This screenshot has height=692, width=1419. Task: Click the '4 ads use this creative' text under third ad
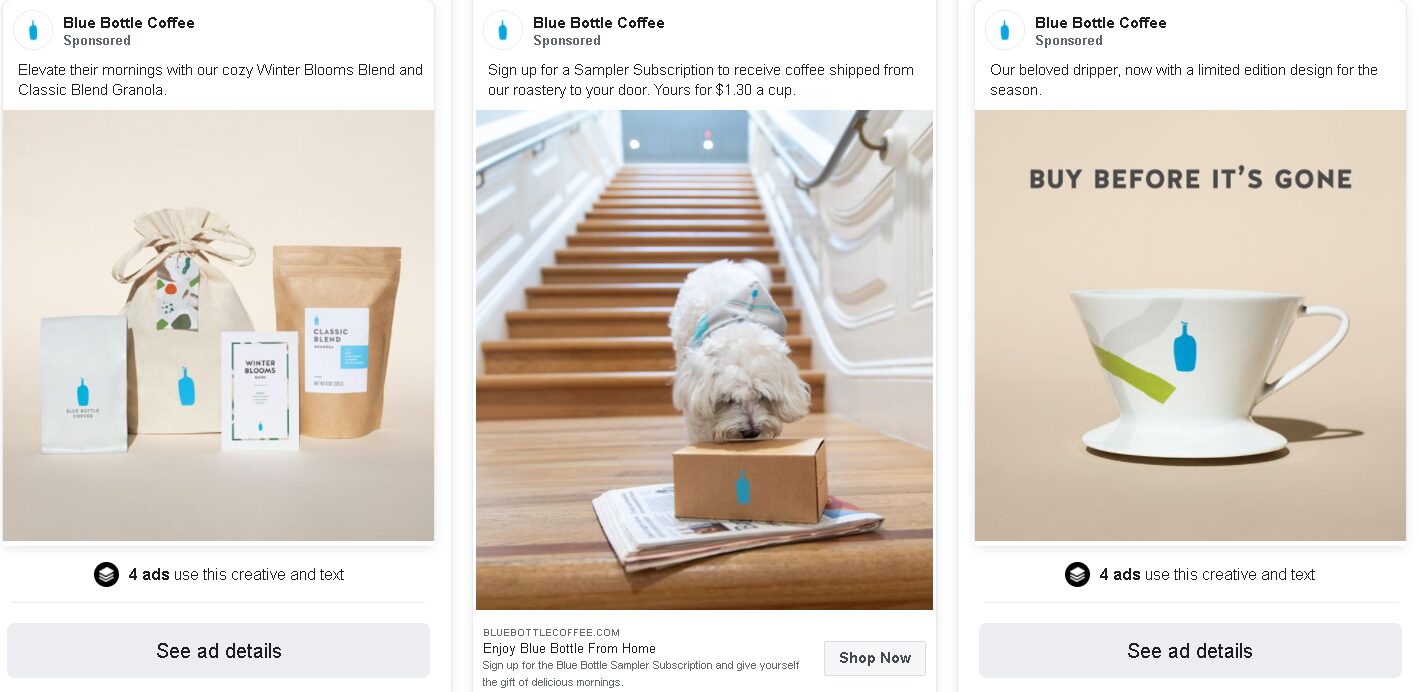pyautogui.click(x=1207, y=574)
